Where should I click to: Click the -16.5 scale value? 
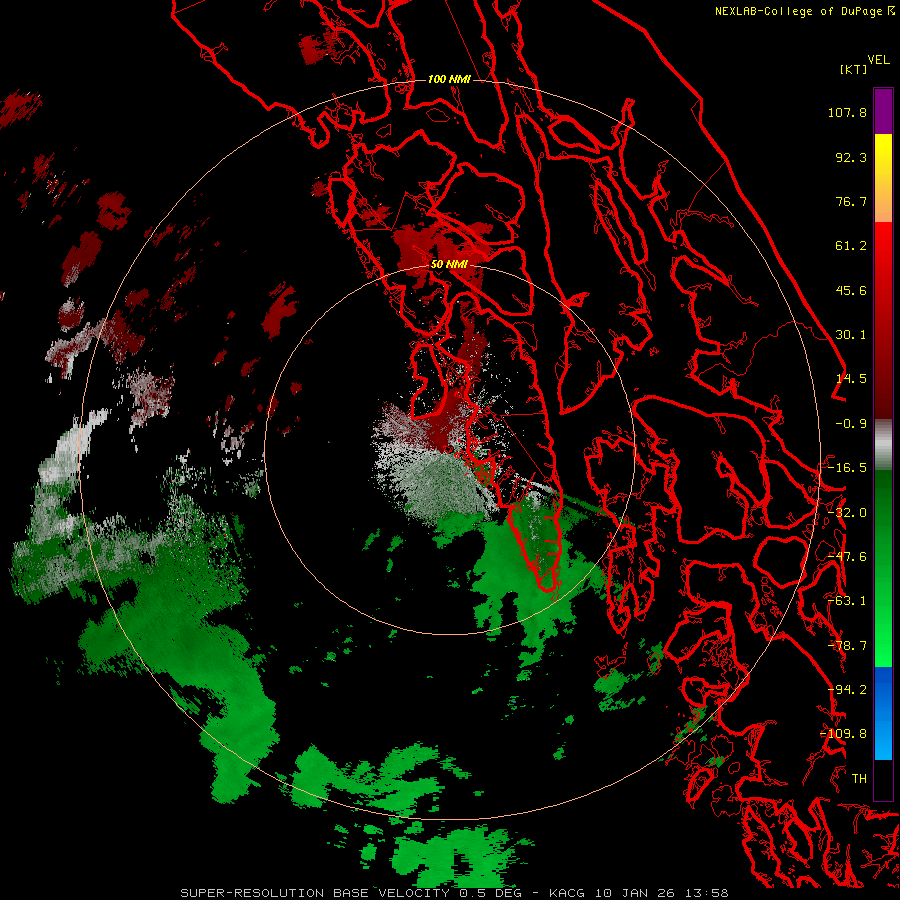(x=847, y=468)
